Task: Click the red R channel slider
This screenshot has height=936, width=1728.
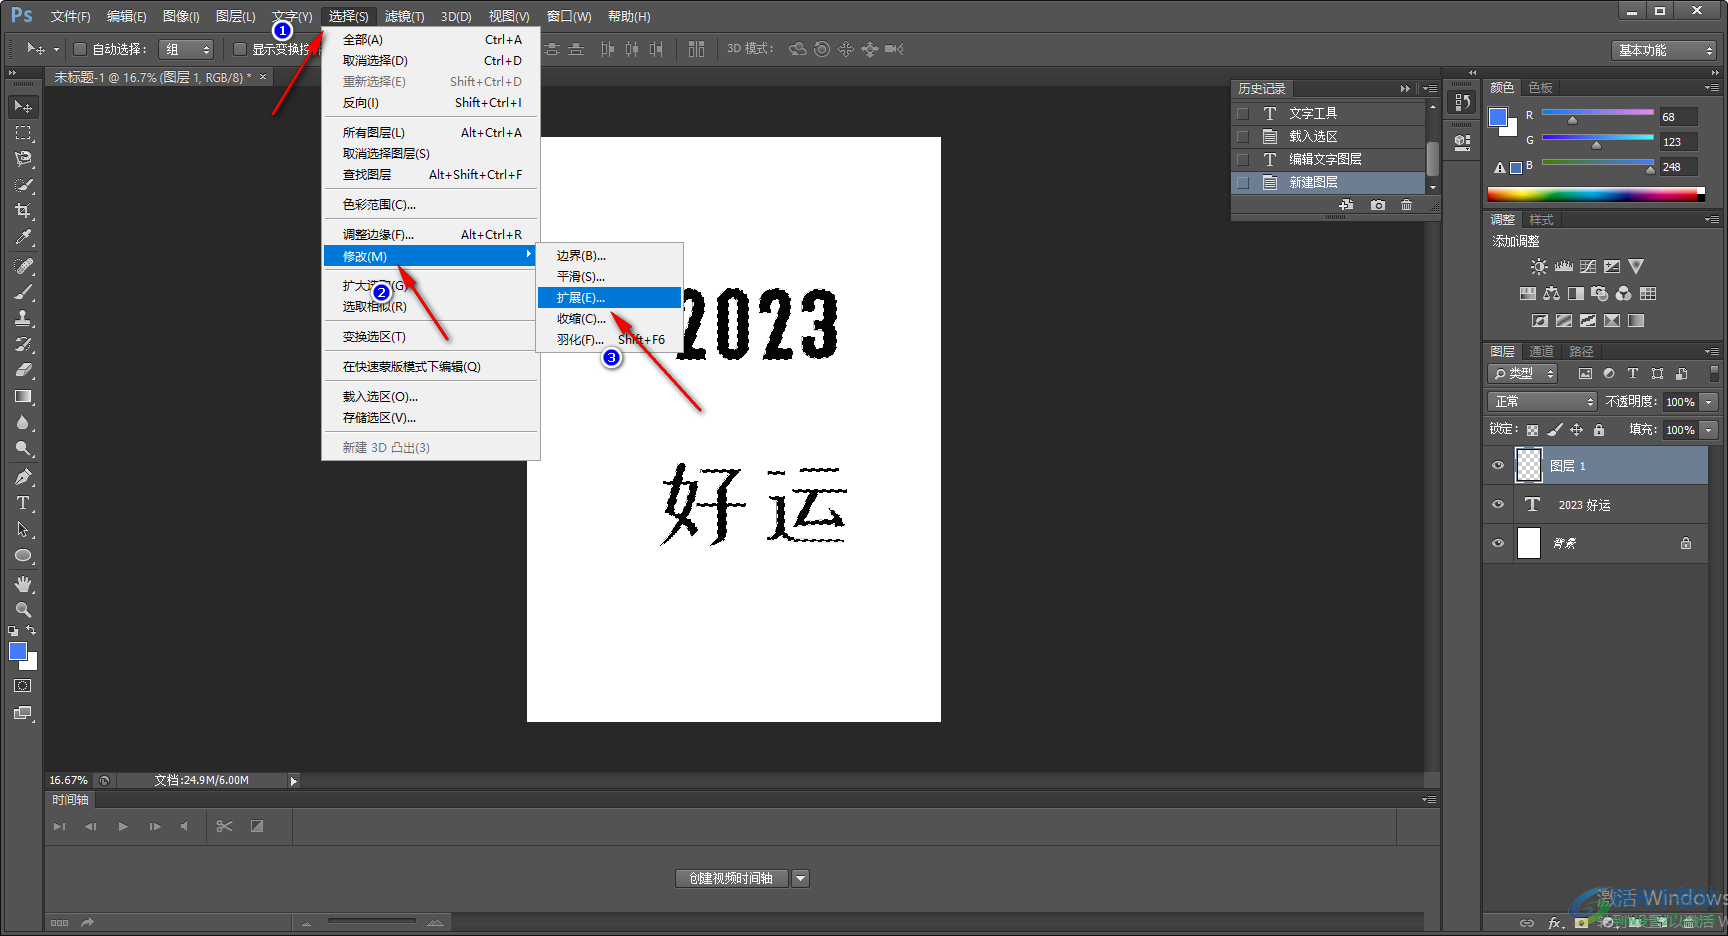Action: tap(1598, 114)
